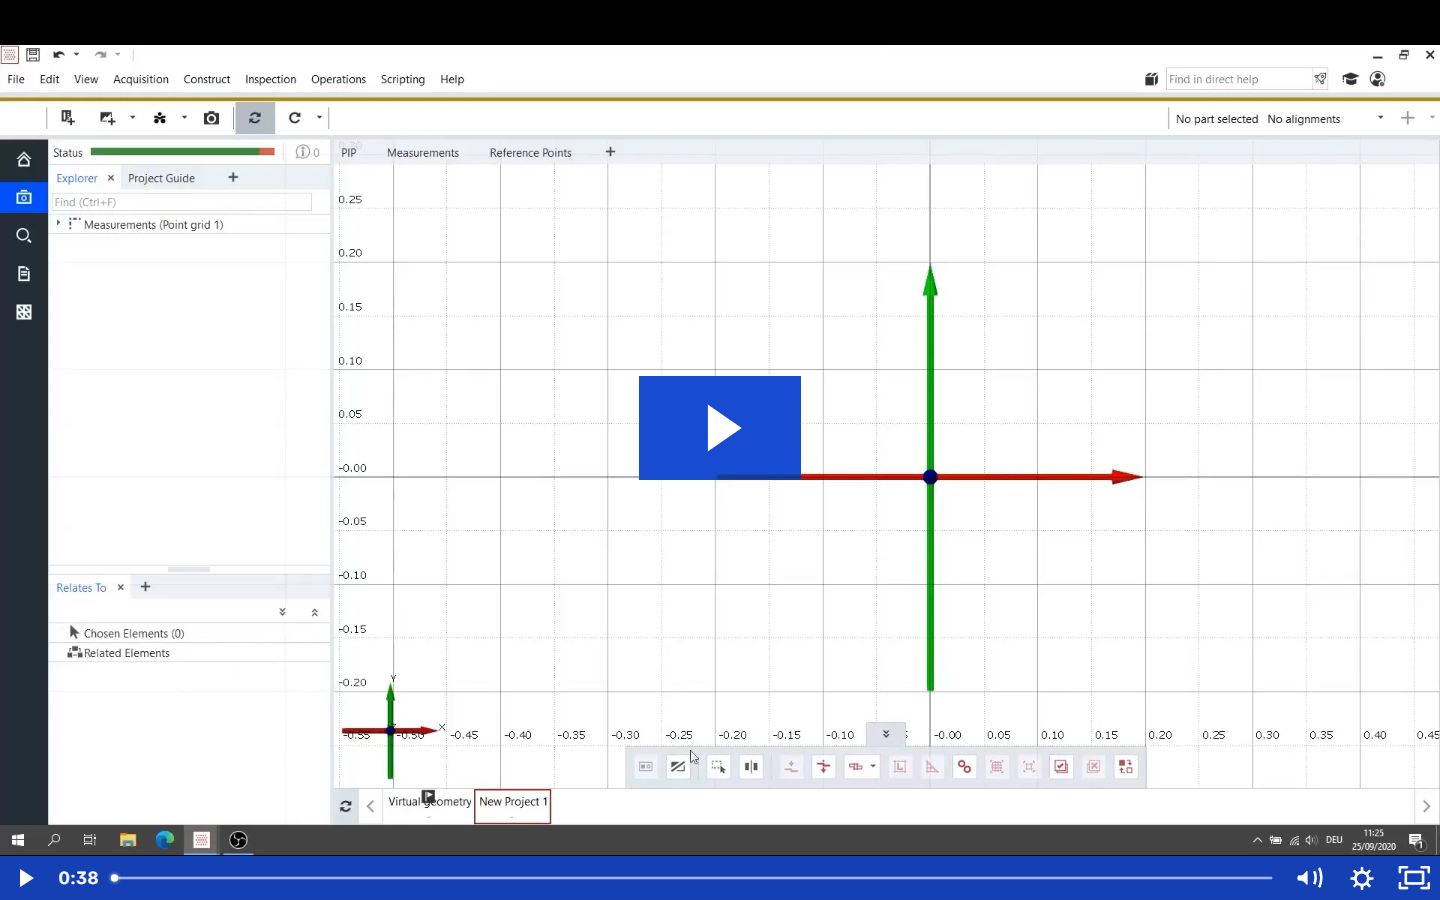The image size is (1440, 900).
Task: Open the Inspection menu
Action: coord(270,79)
